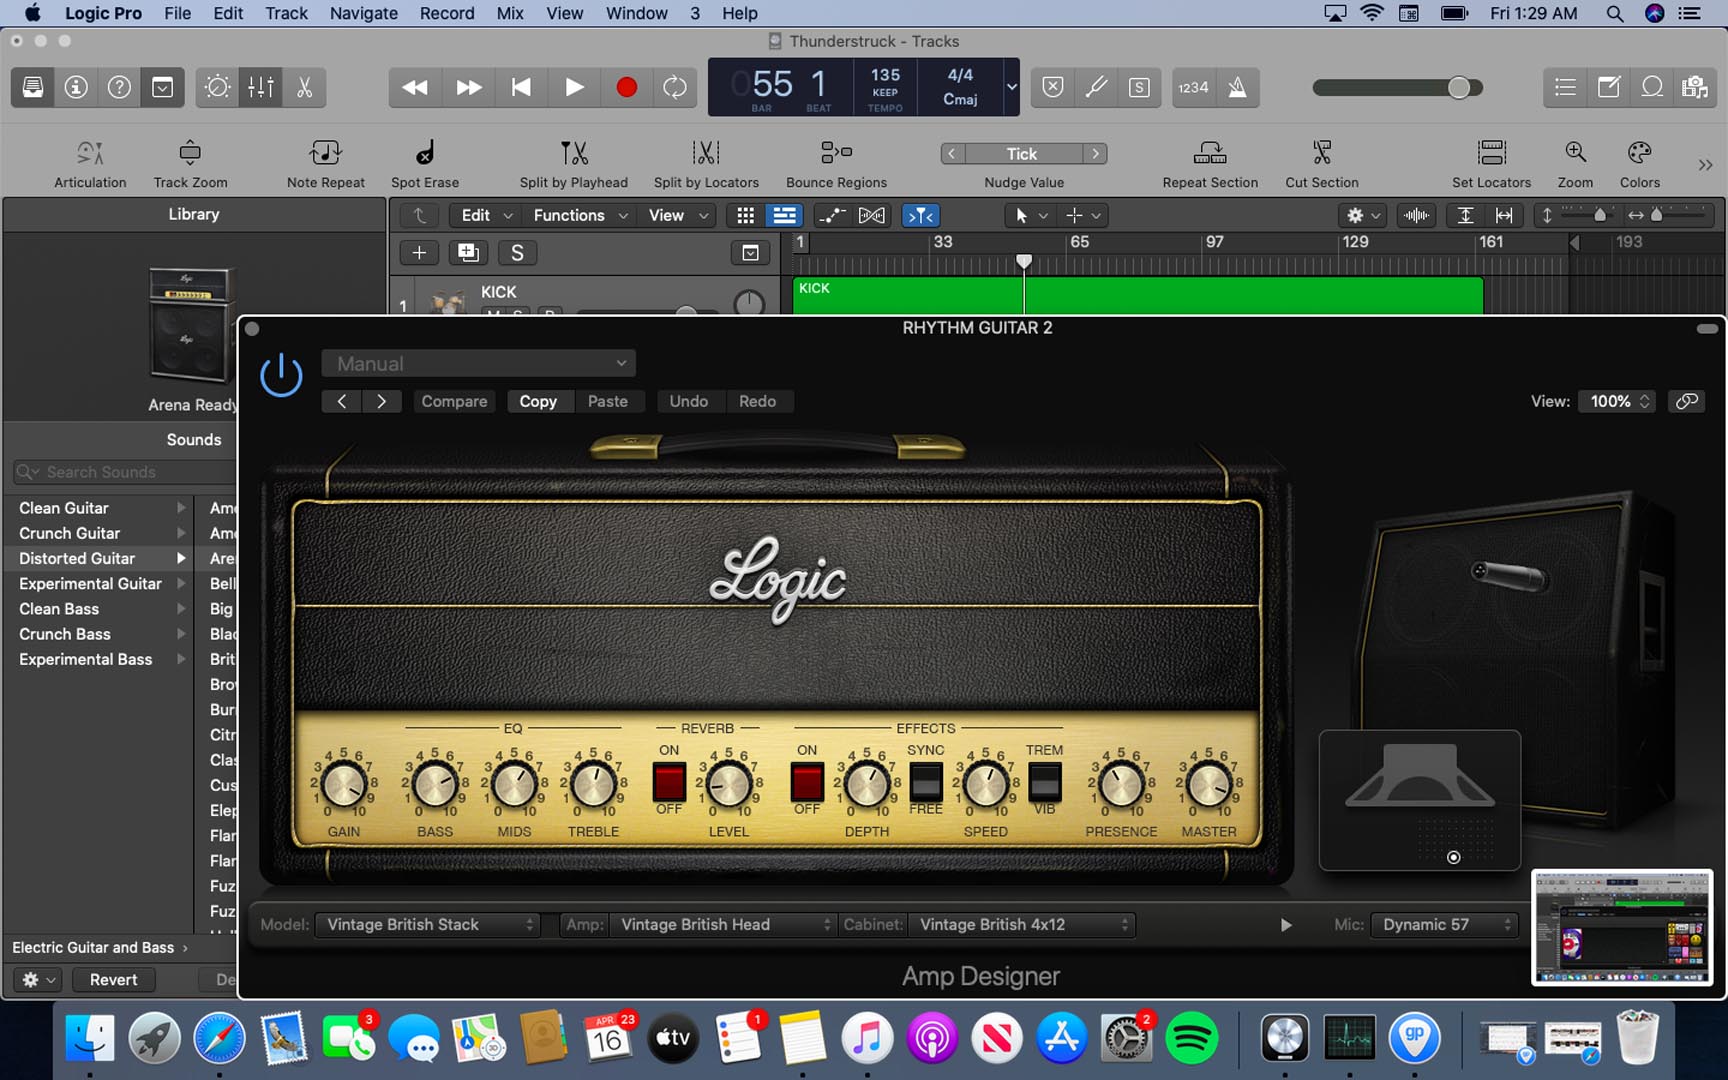The height and width of the screenshot is (1080, 1728).
Task: Open the Manual preset dropdown
Action: coord(479,363)
